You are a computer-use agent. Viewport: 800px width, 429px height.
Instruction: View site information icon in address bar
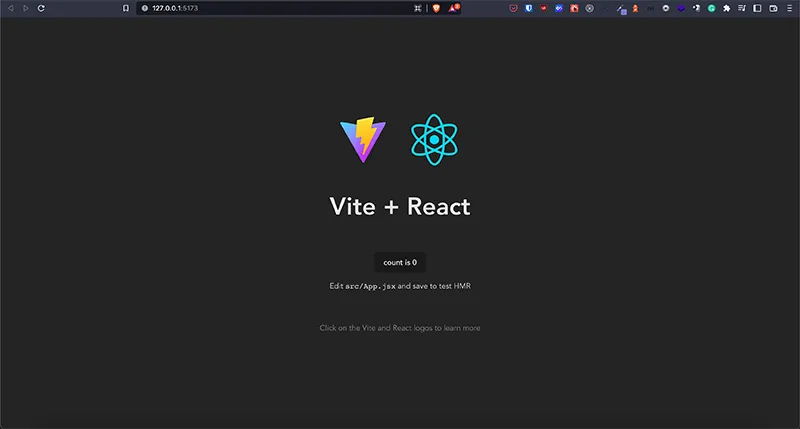(144, 8)
